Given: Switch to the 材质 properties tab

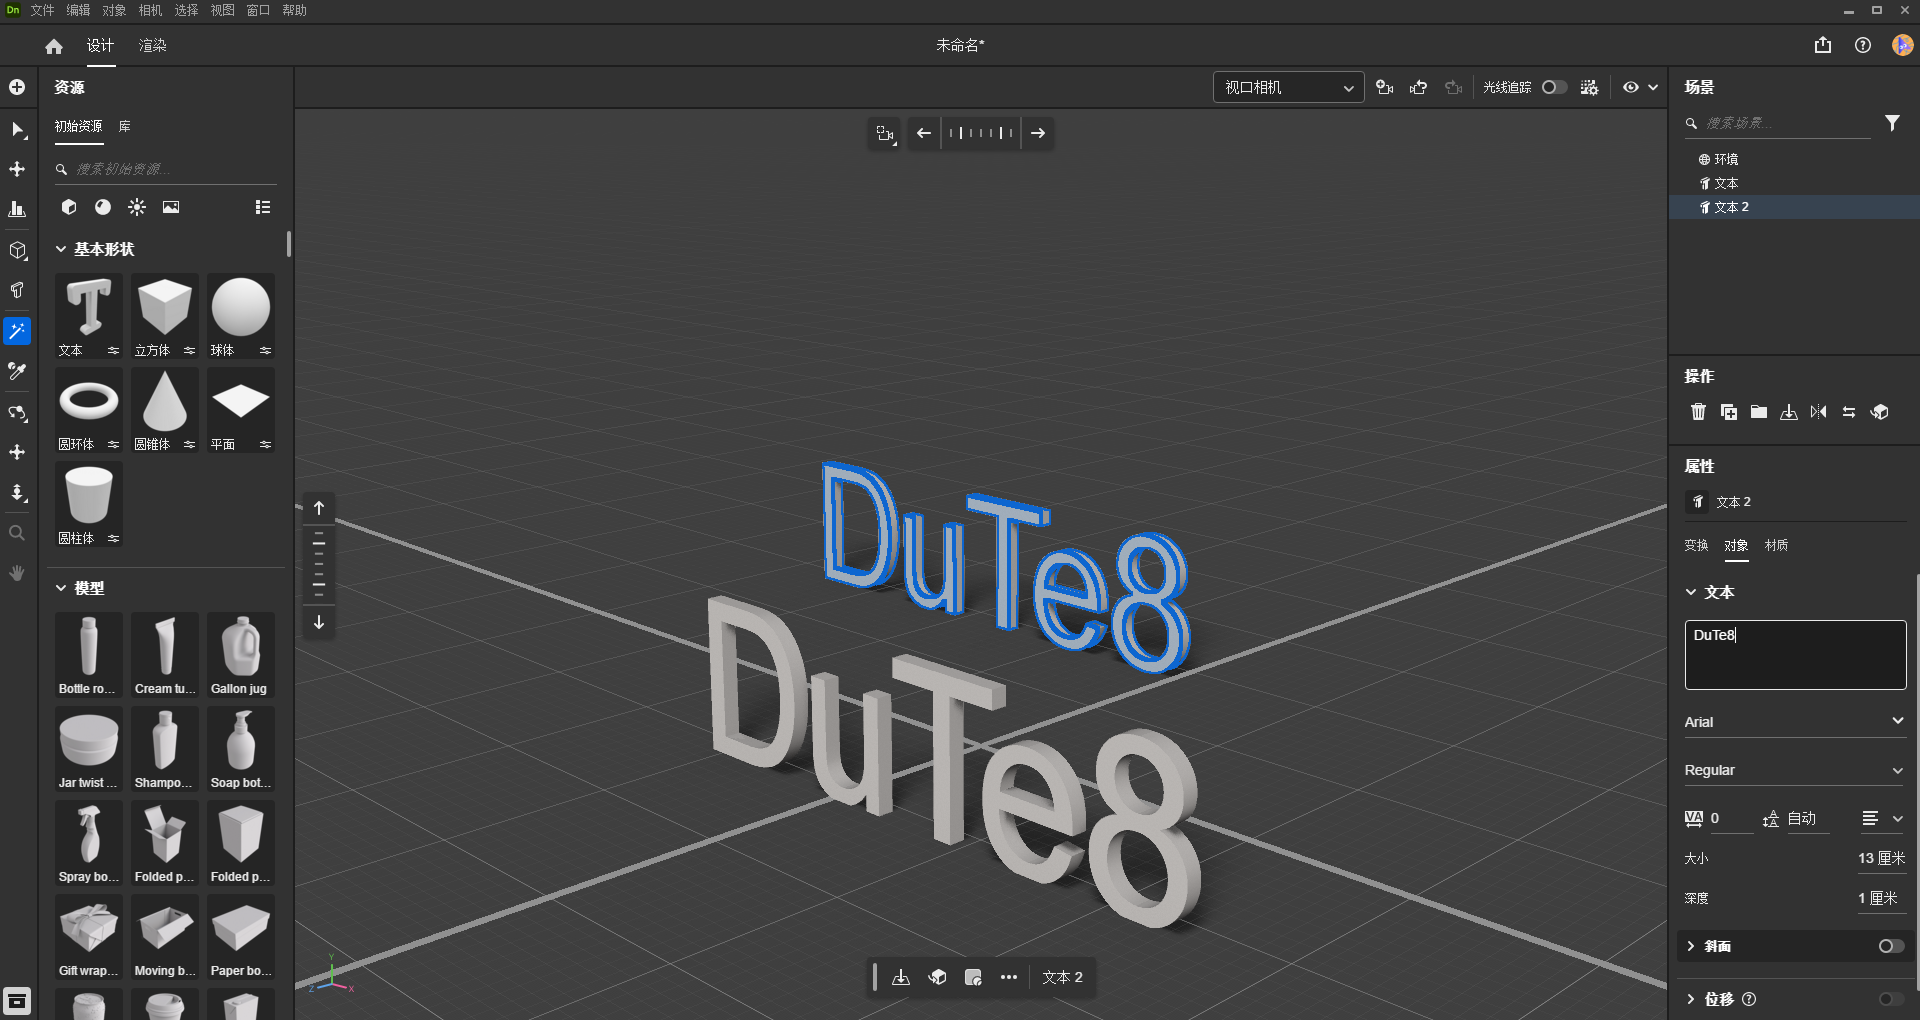Looking at the screenshot, I should 1776,545.
